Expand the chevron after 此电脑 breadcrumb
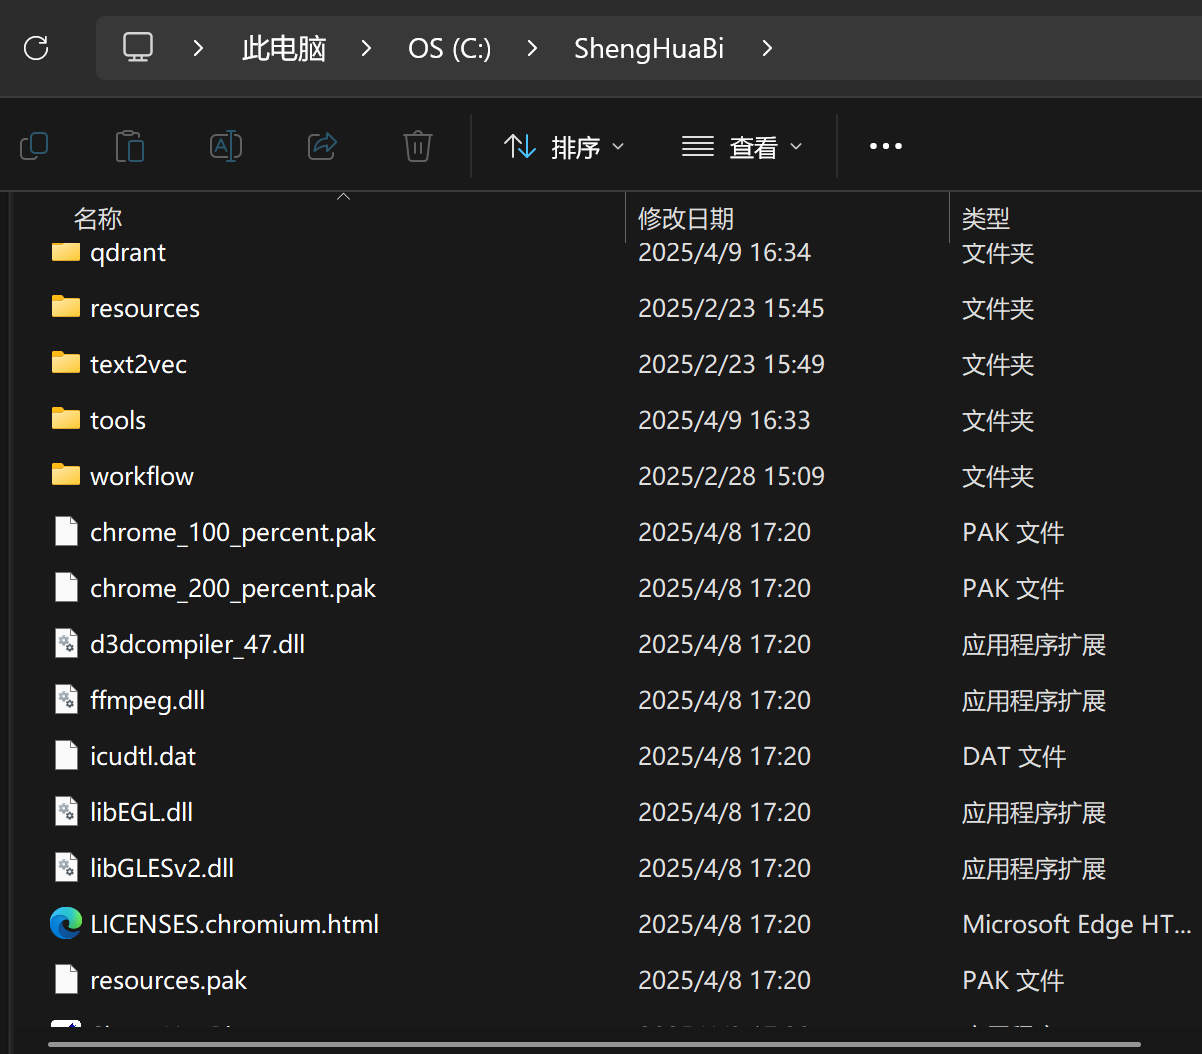This screenshot has width=1202, height=1054. point(367,48)
